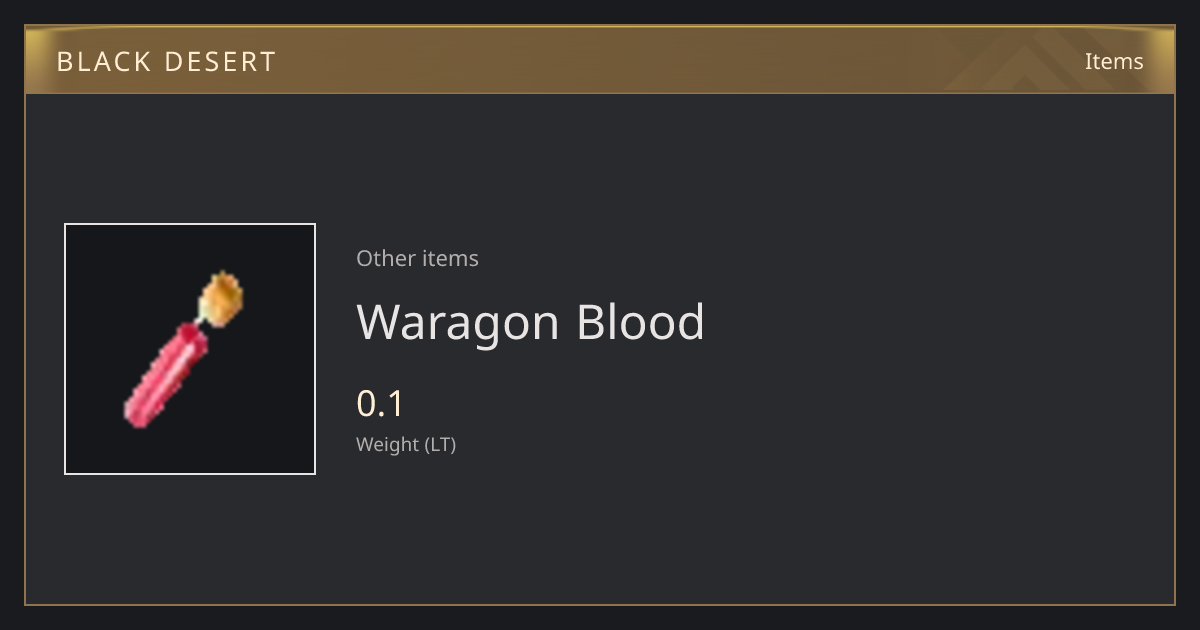1200x630 pixels.
Task: Click the cork stopper atop the vial
Action: coord(221,298)
